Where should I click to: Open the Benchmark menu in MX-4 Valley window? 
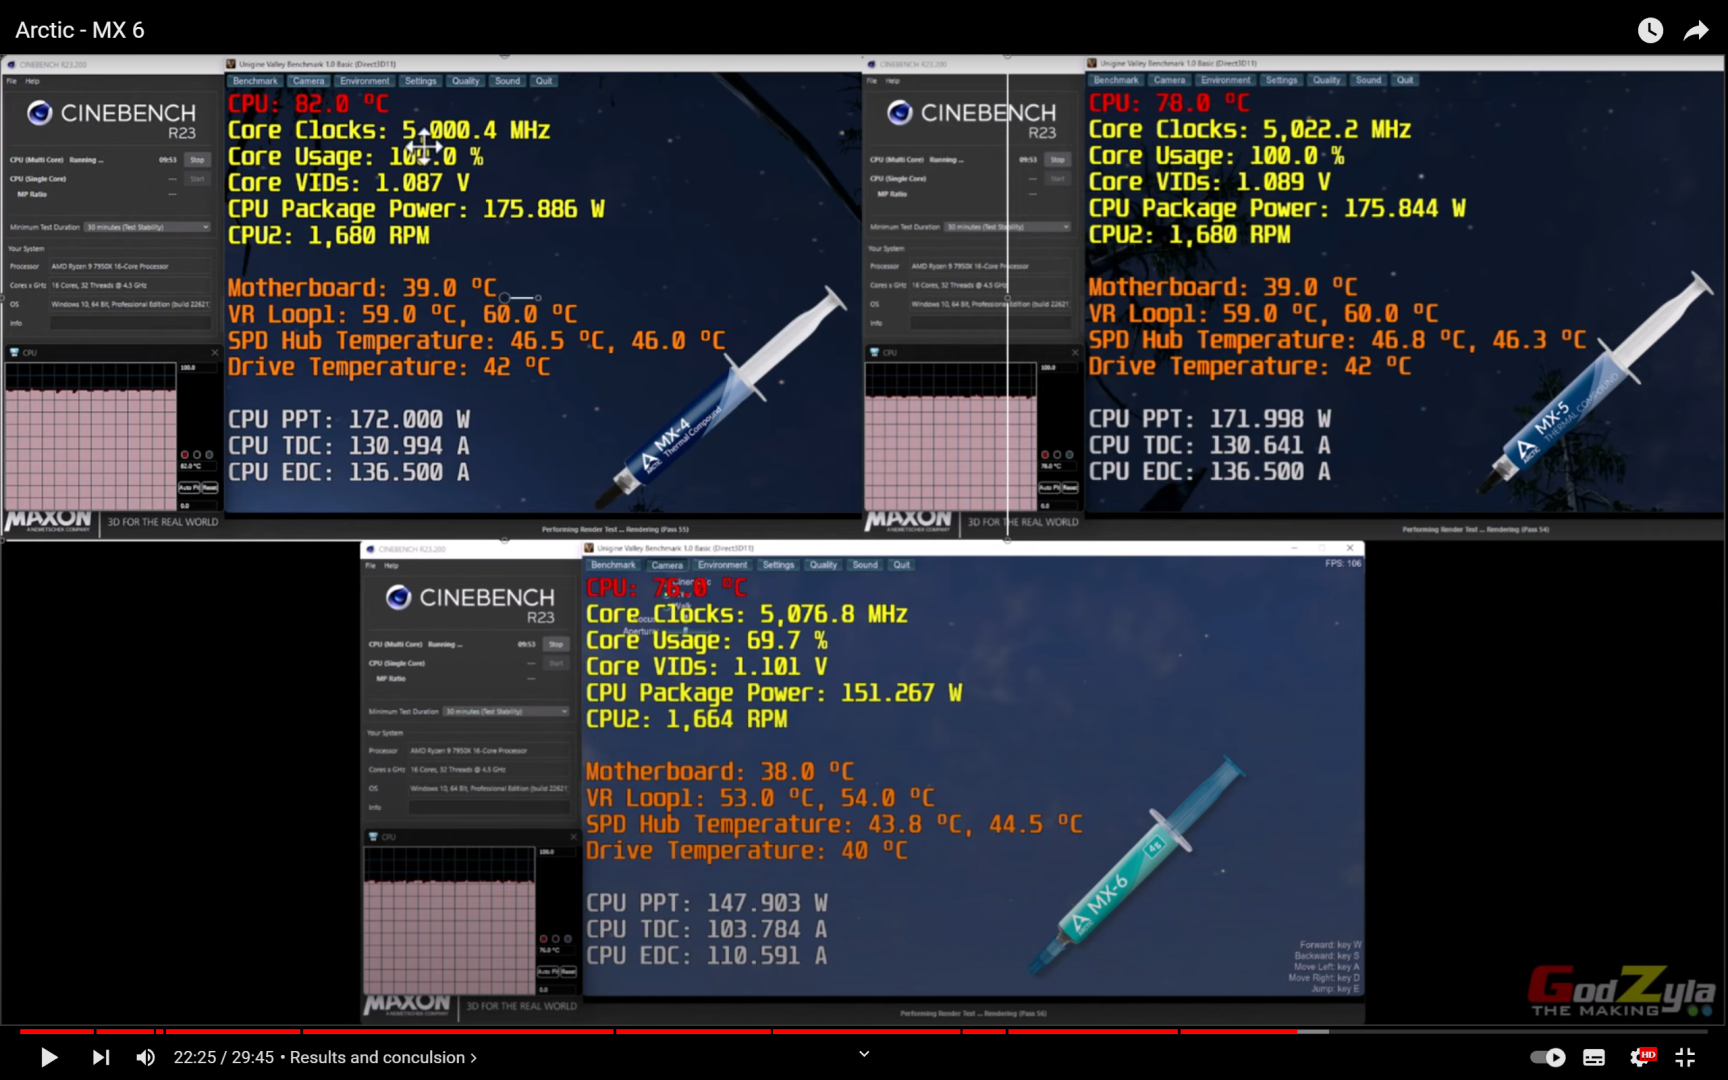click(x=256, y=81)
